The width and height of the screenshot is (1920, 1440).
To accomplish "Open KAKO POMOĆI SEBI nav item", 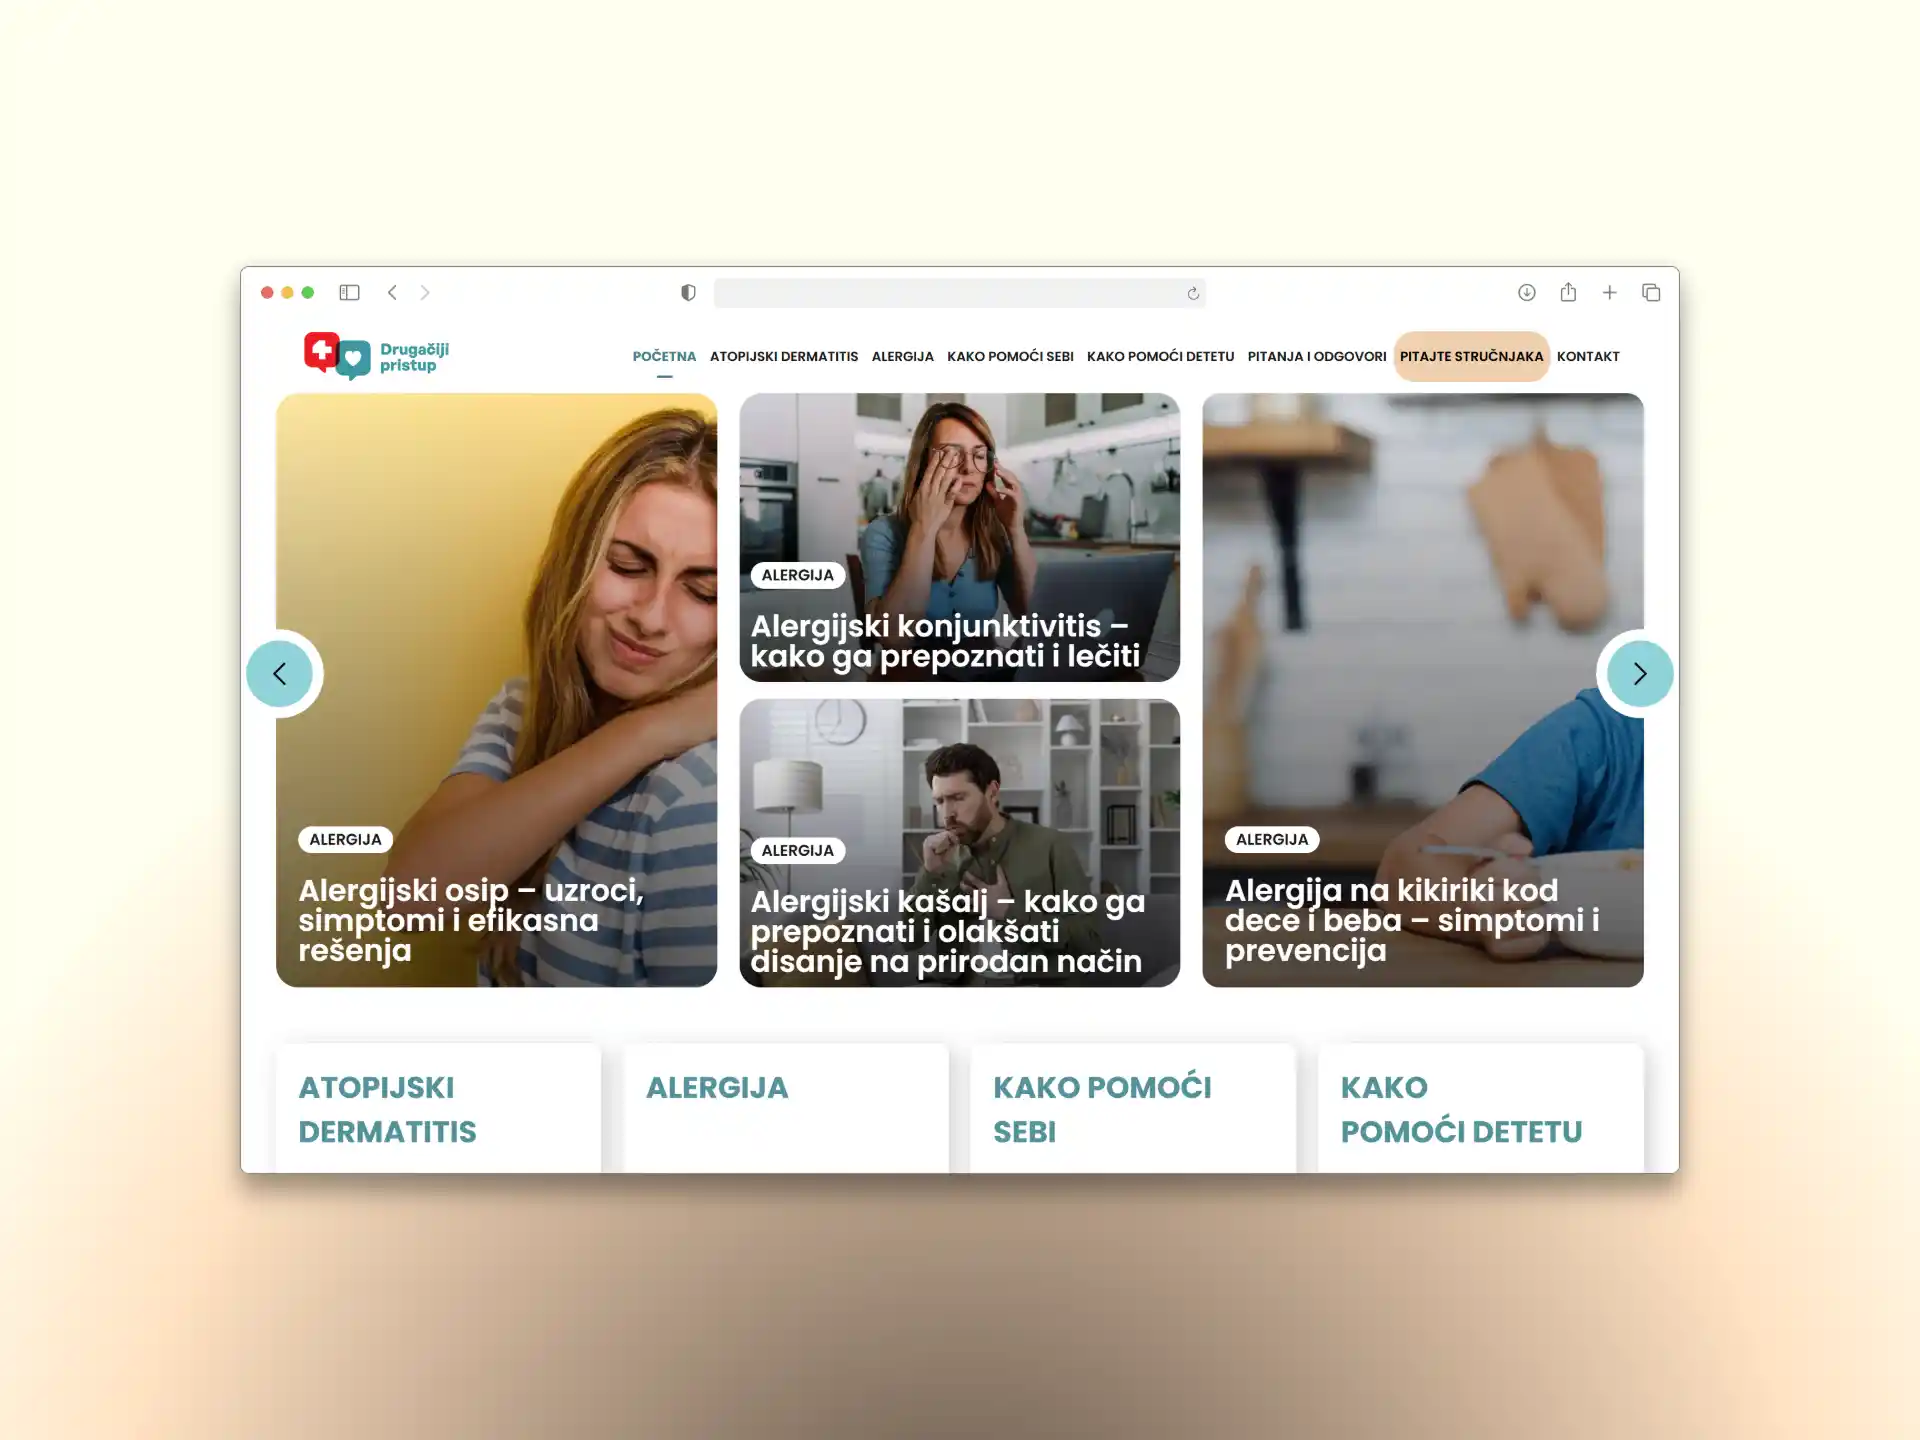I will pyautogui.click(x=1010, y=357).
